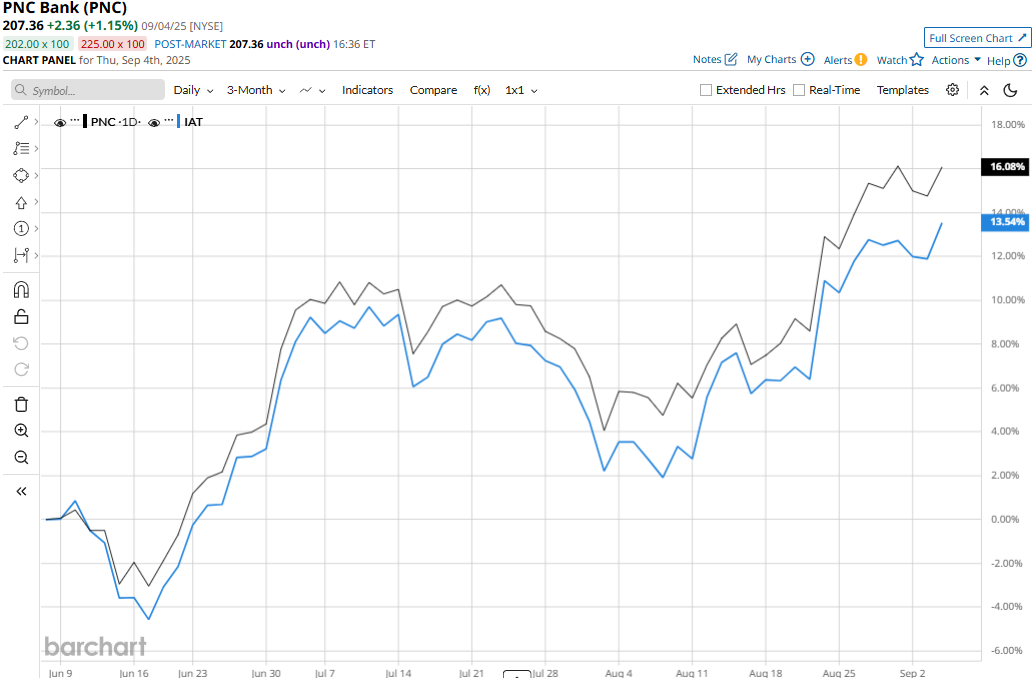
Task: Click the Watch star icon
Action: [916, 59]
